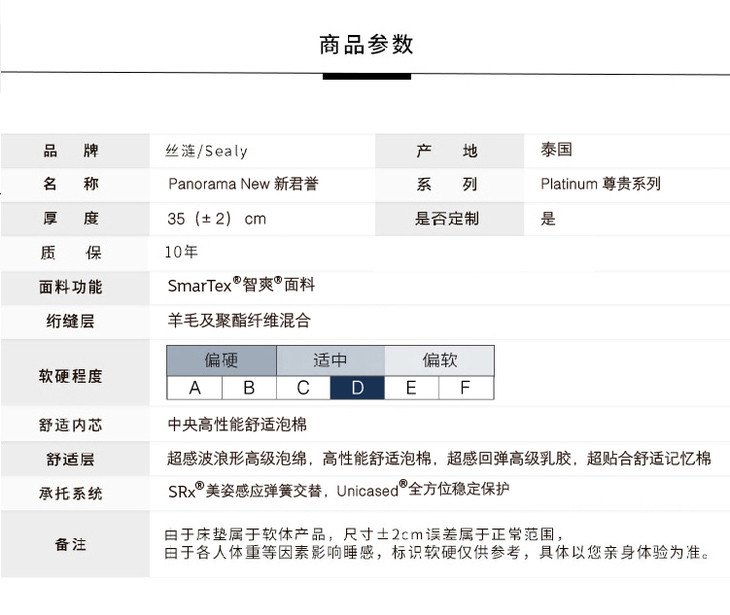The width and height of the screenshot is (730, 615).
Task: Pick firmness level F cell
Action: [x=465, y=388]
